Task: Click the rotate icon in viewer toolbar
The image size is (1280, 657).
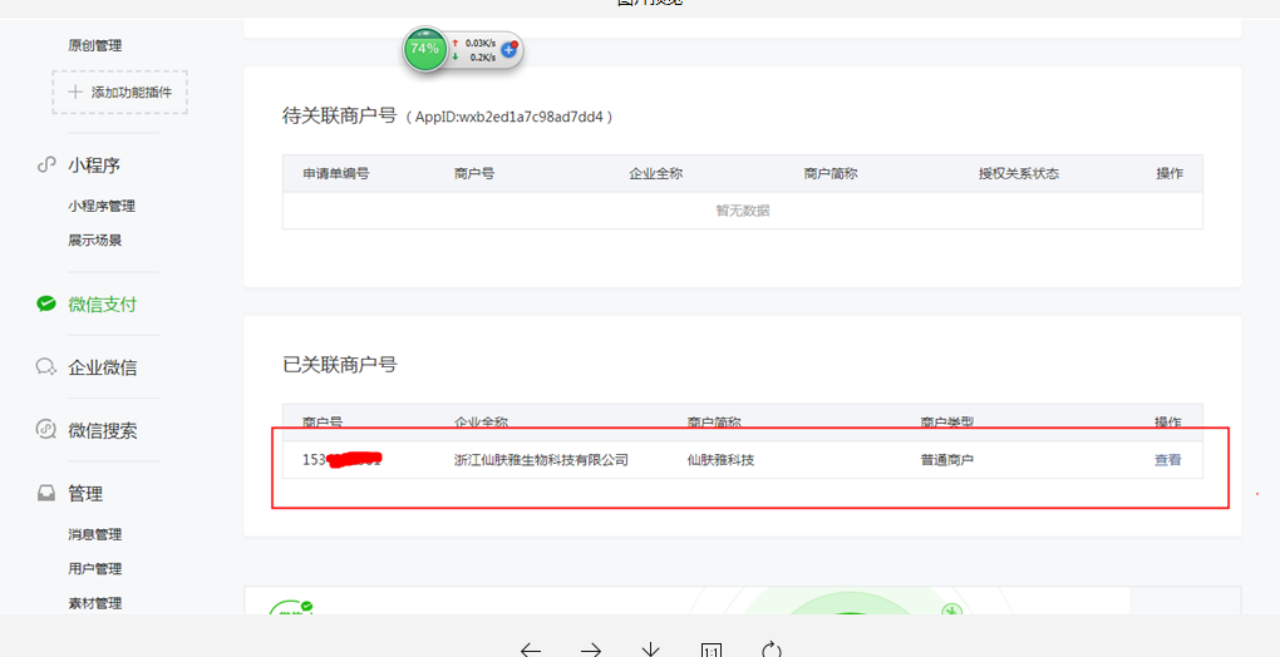Action: point(771,650)
